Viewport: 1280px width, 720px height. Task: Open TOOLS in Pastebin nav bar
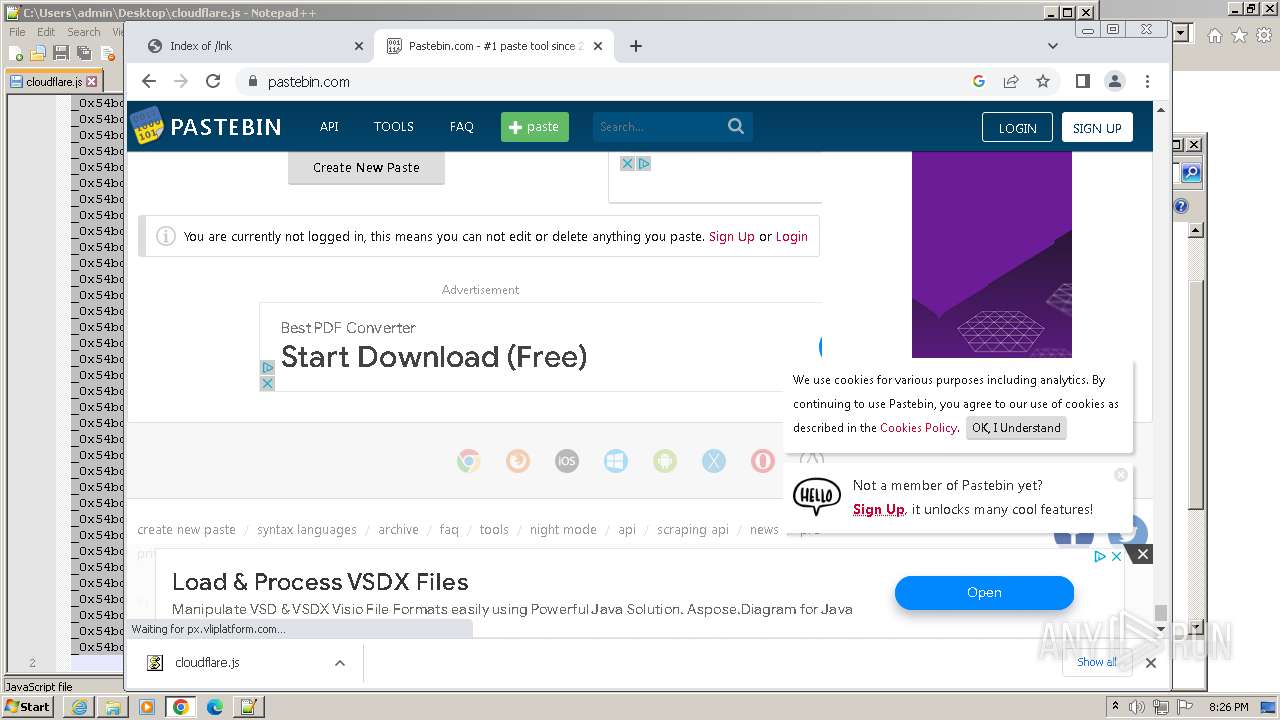[x=394, y=127]
